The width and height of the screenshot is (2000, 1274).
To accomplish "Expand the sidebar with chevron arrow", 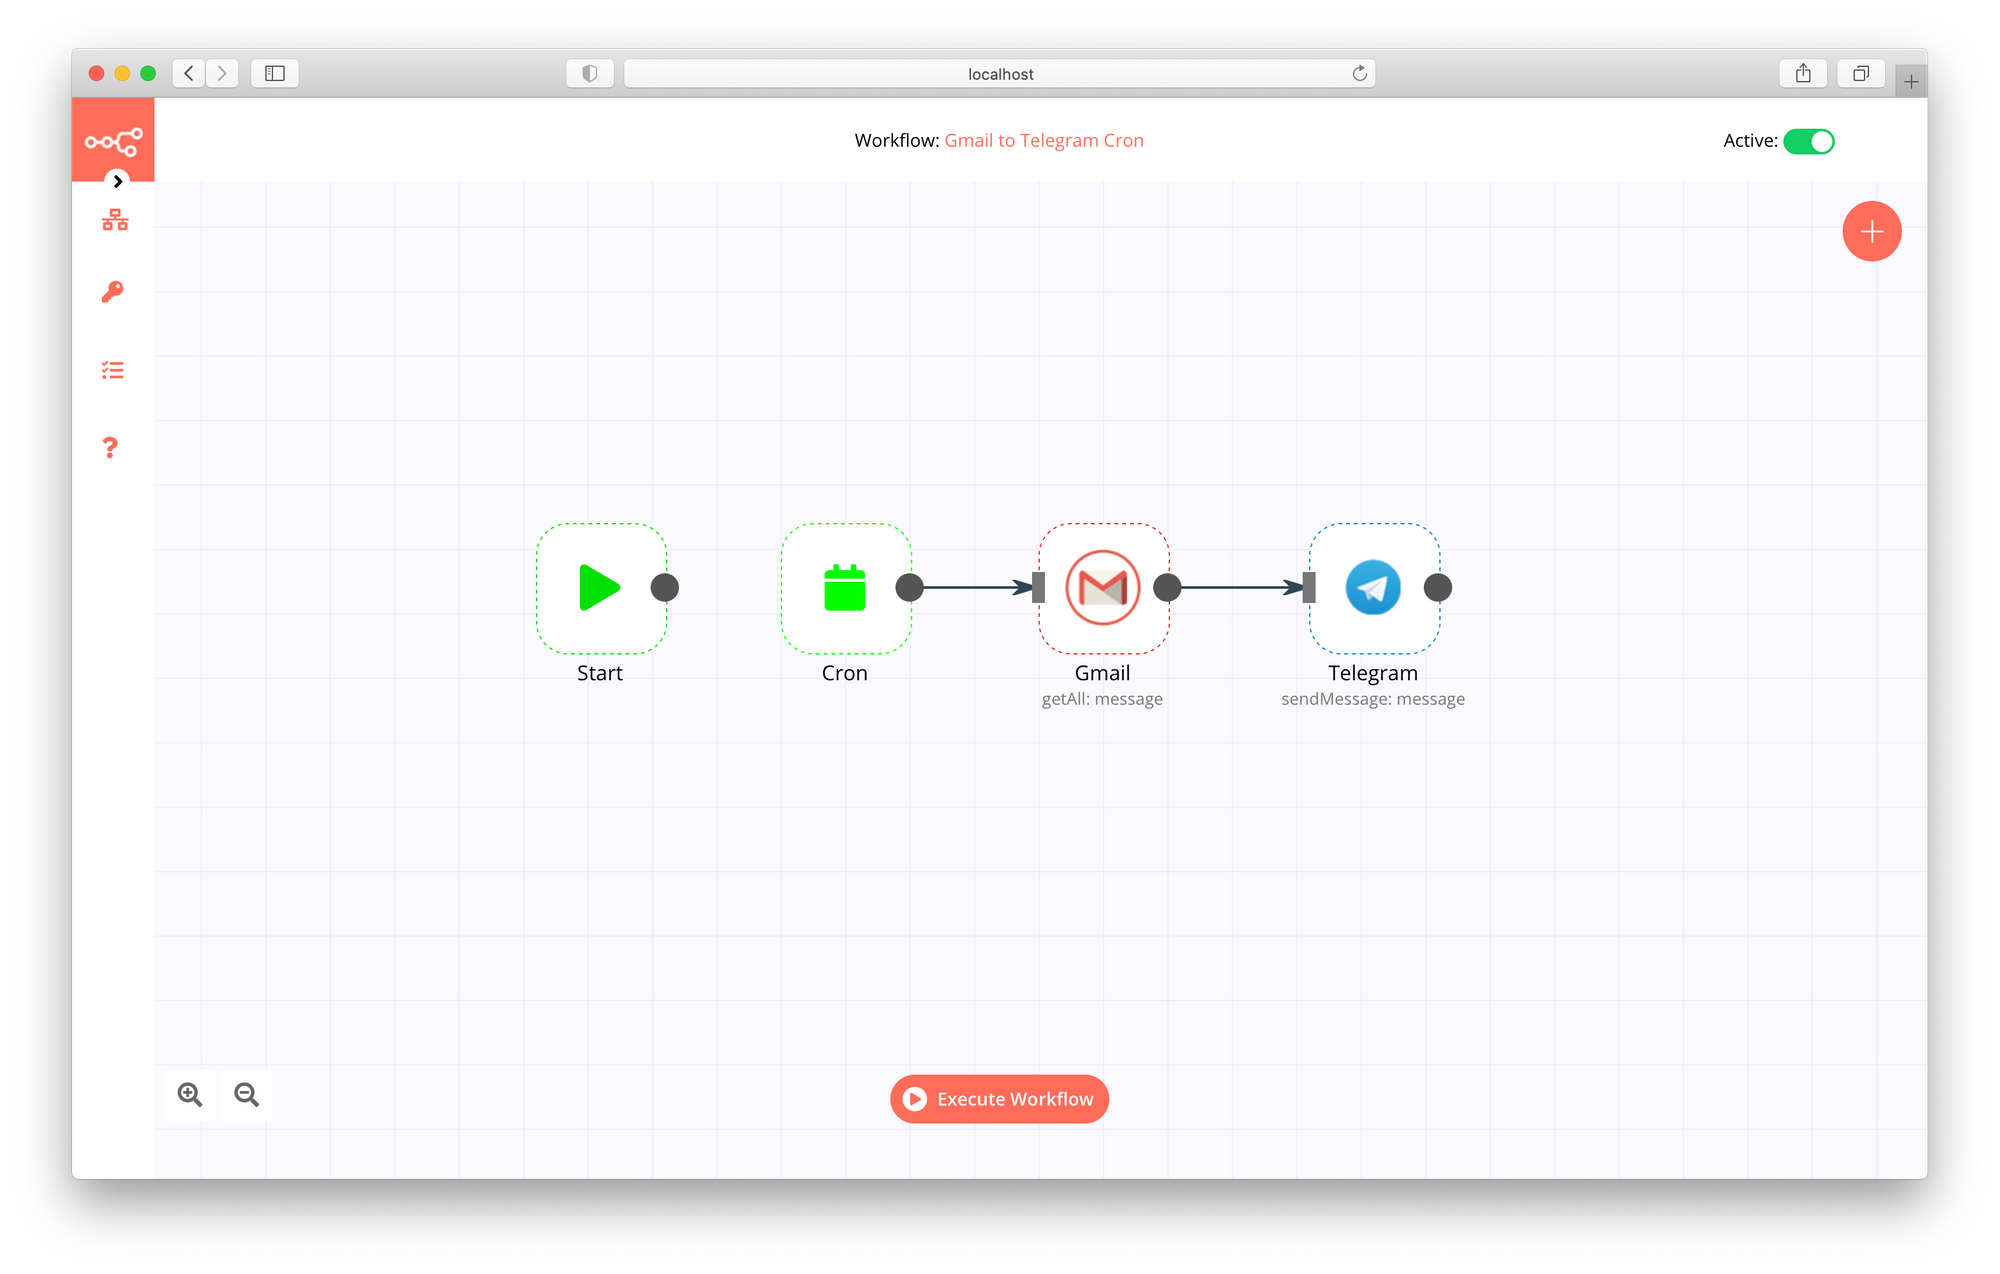I will [x=118, y=181].
